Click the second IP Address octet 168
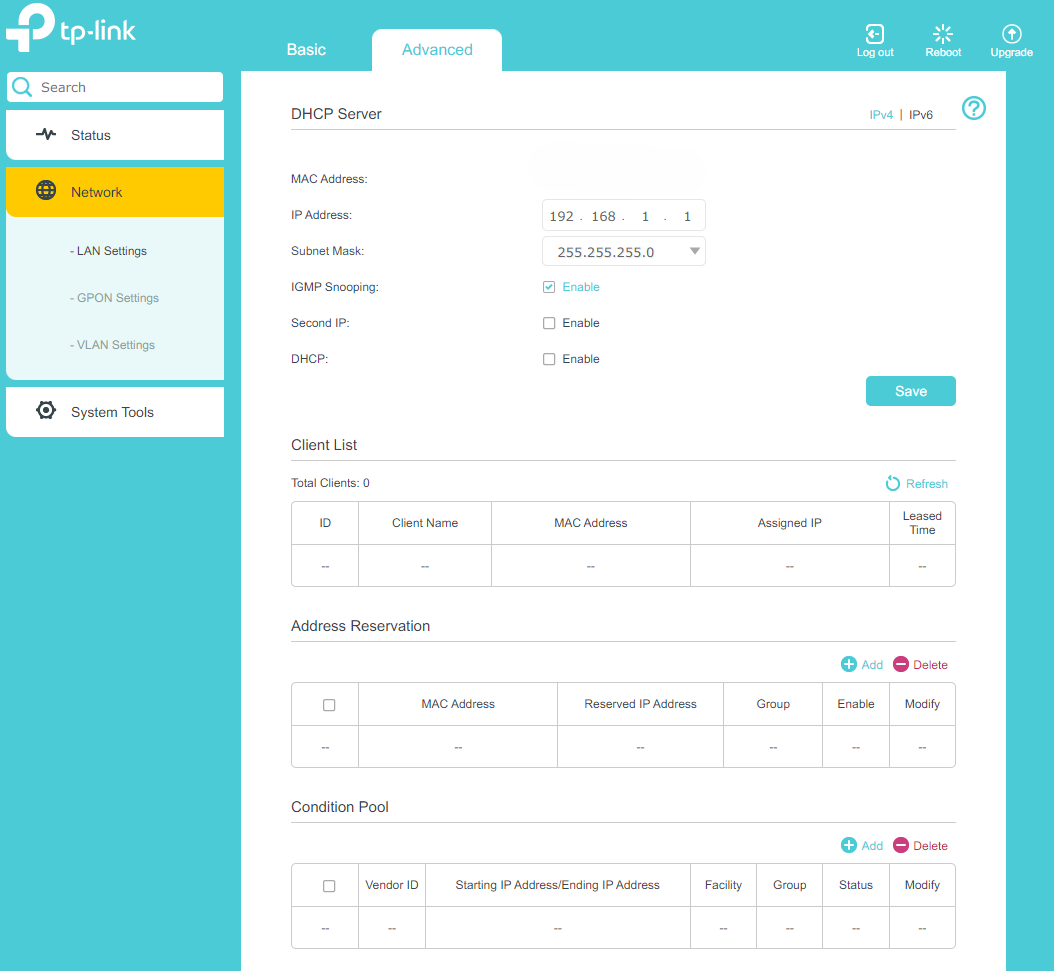 (x=603, y=216)
